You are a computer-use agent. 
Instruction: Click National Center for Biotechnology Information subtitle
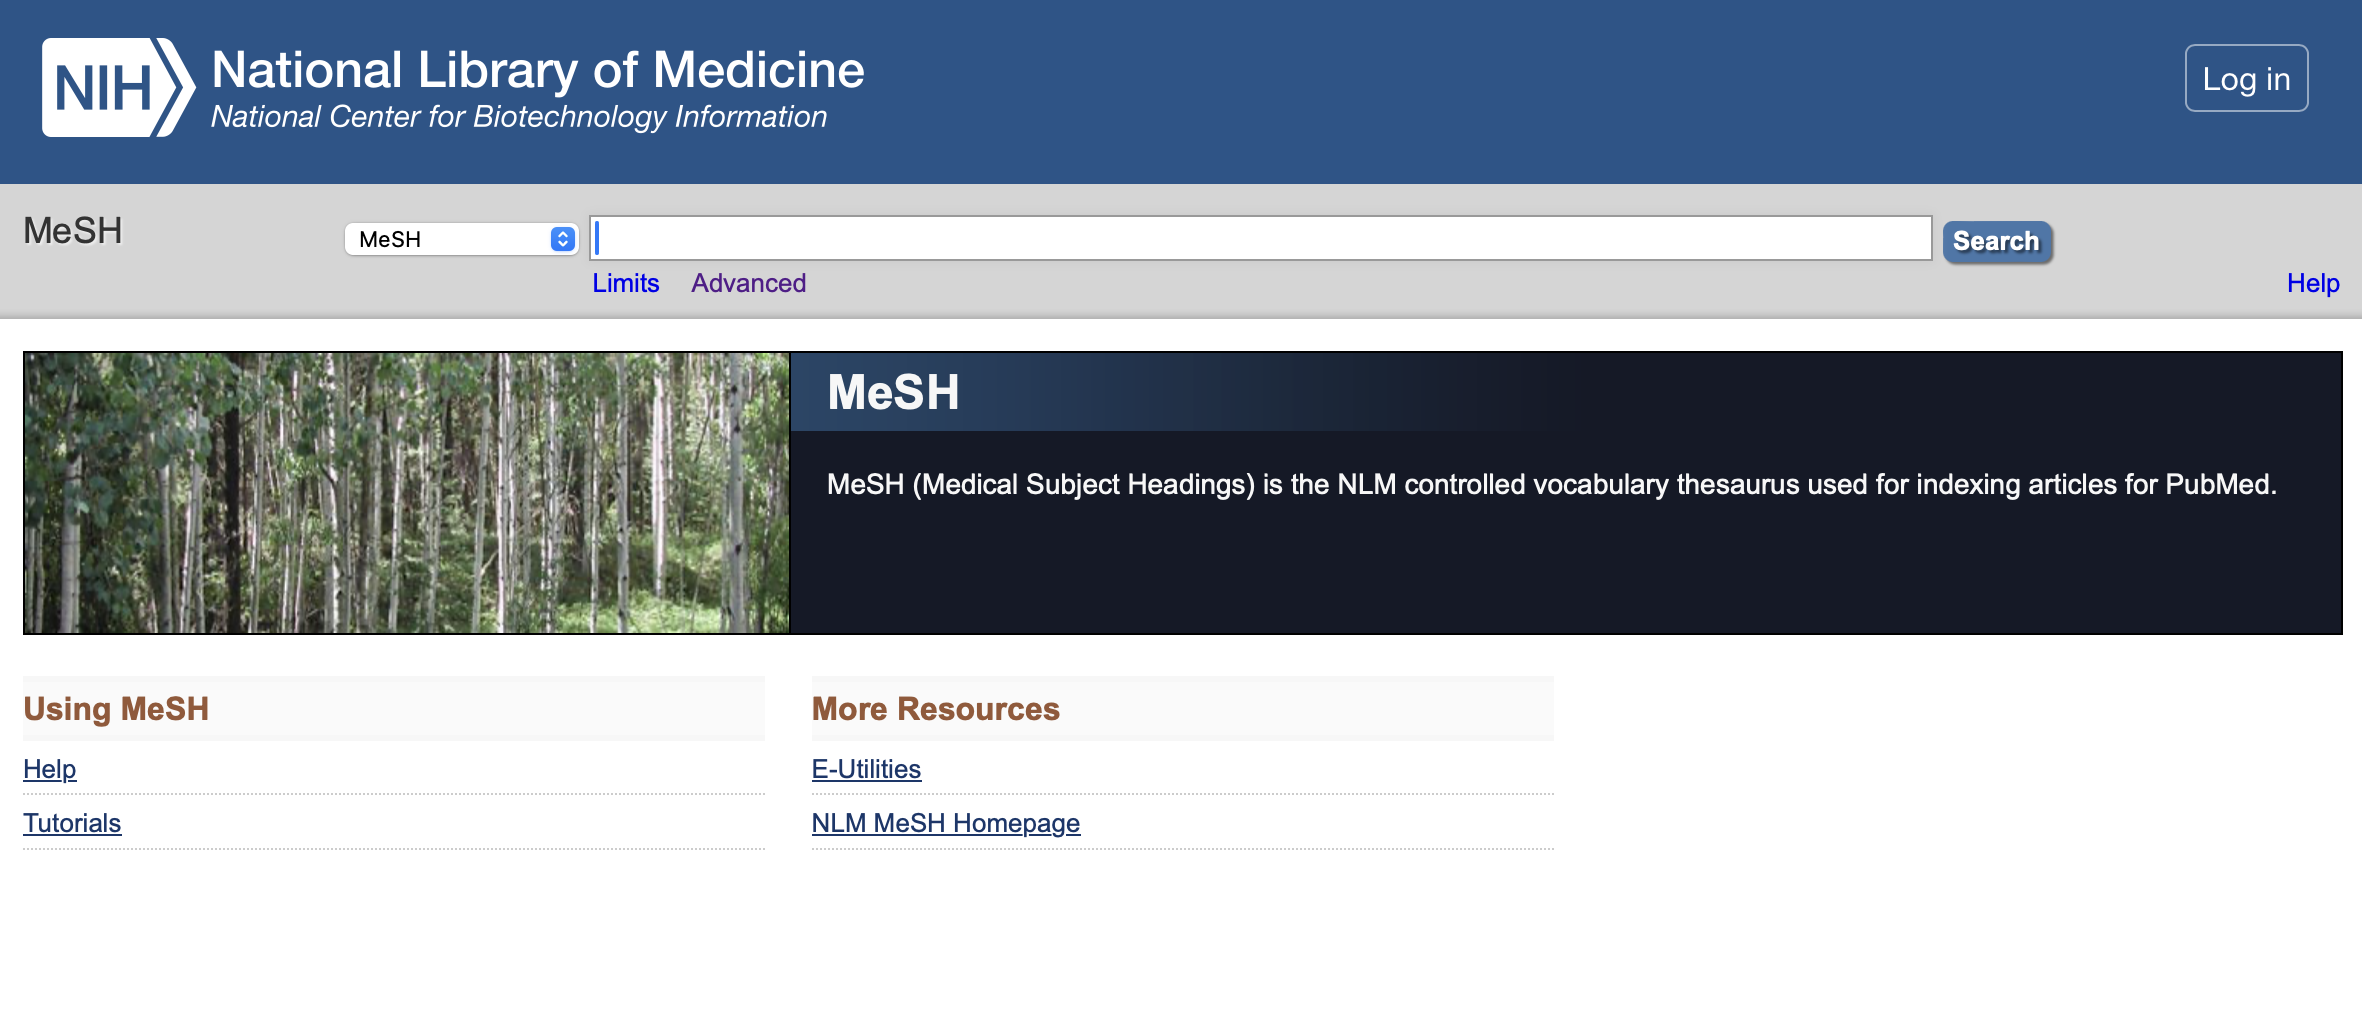coord(518,117)
